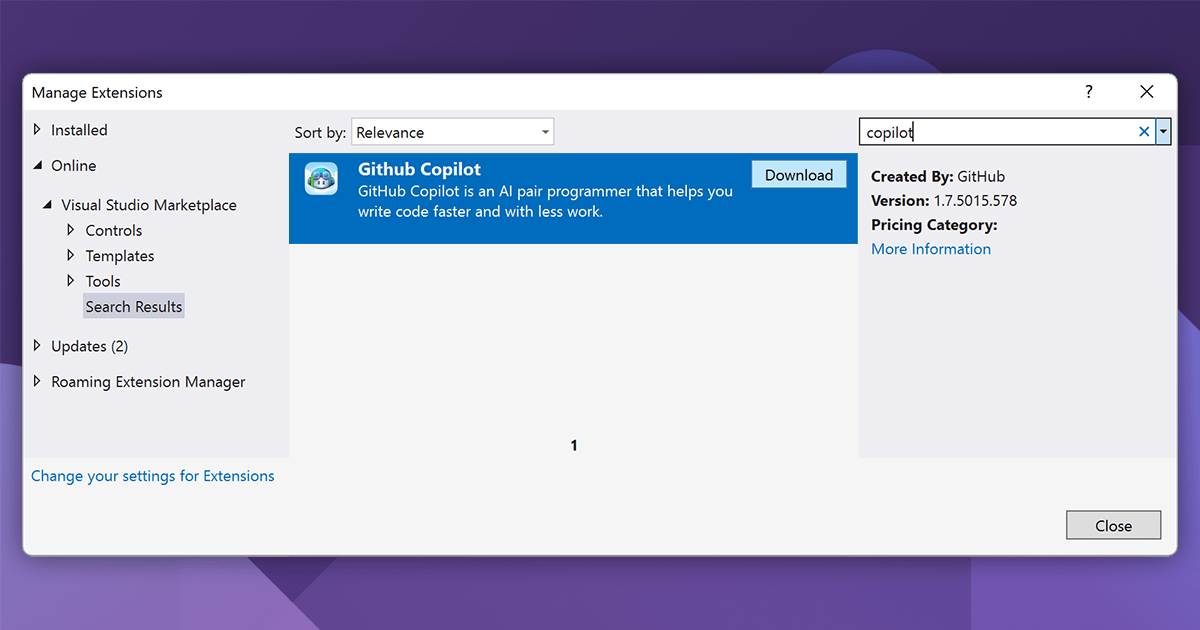Viewport: 1200px width, 630px height.
Task: Expand the Tools node
Action: click(71, 281)
